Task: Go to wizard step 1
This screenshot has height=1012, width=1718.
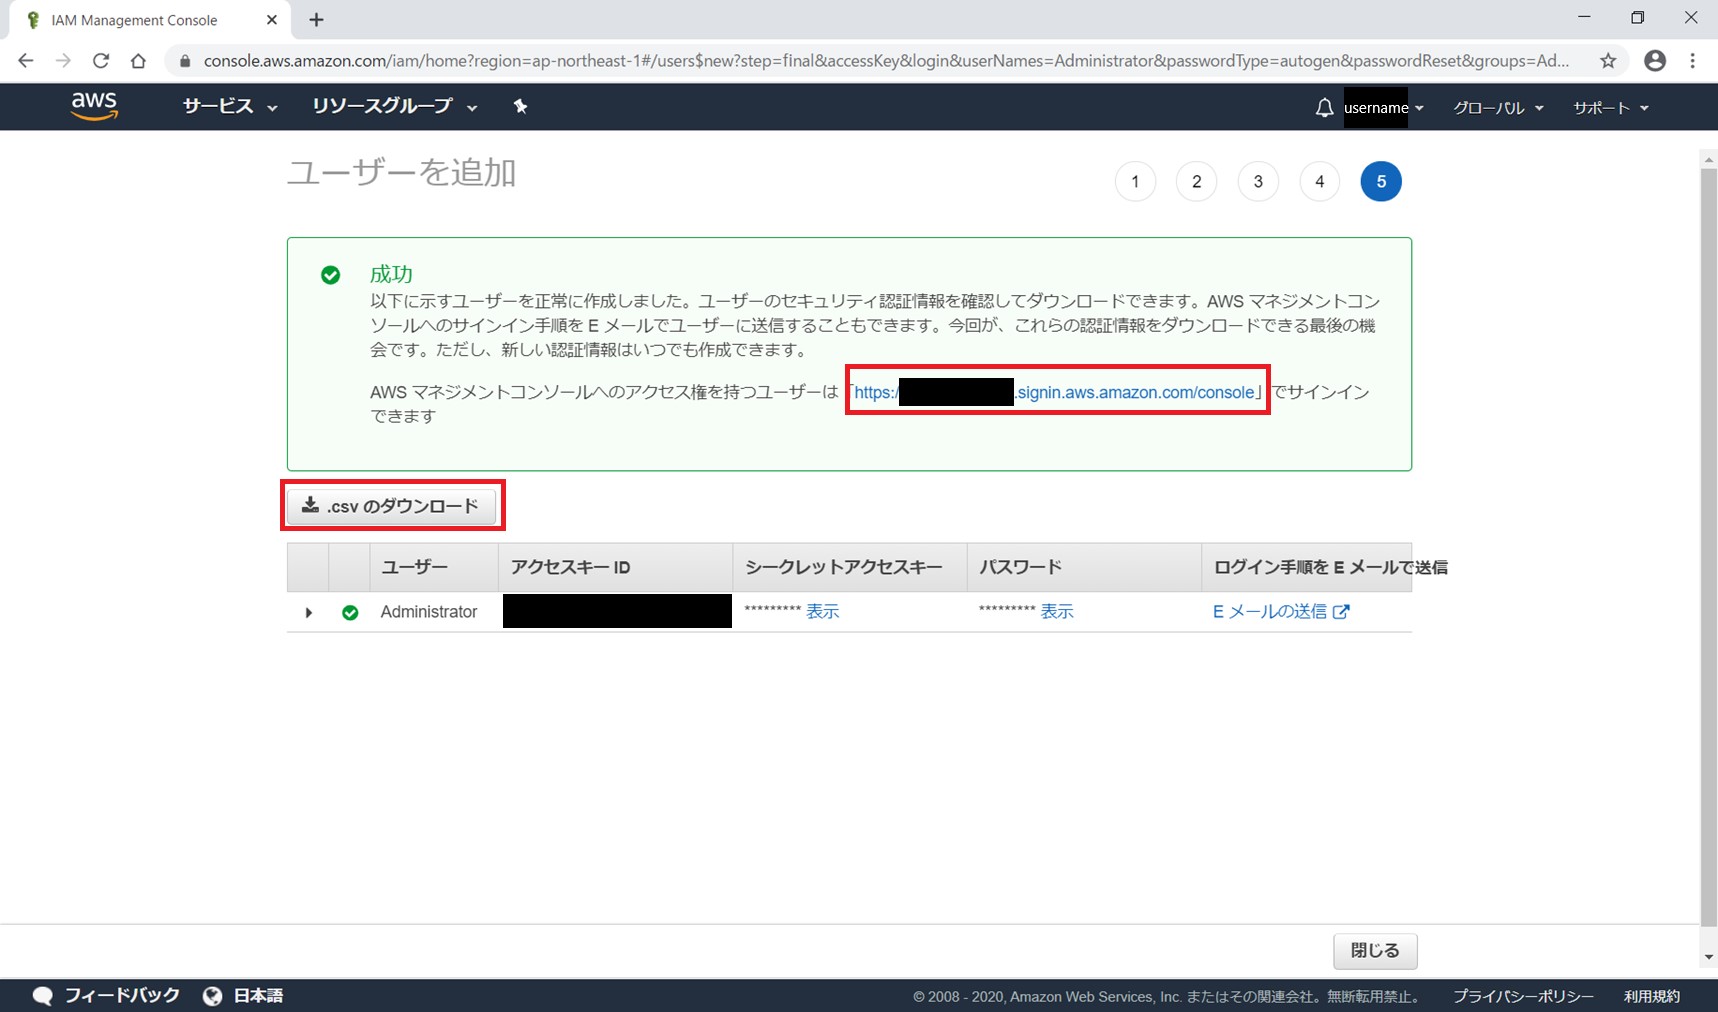Action: [1135, 181]
